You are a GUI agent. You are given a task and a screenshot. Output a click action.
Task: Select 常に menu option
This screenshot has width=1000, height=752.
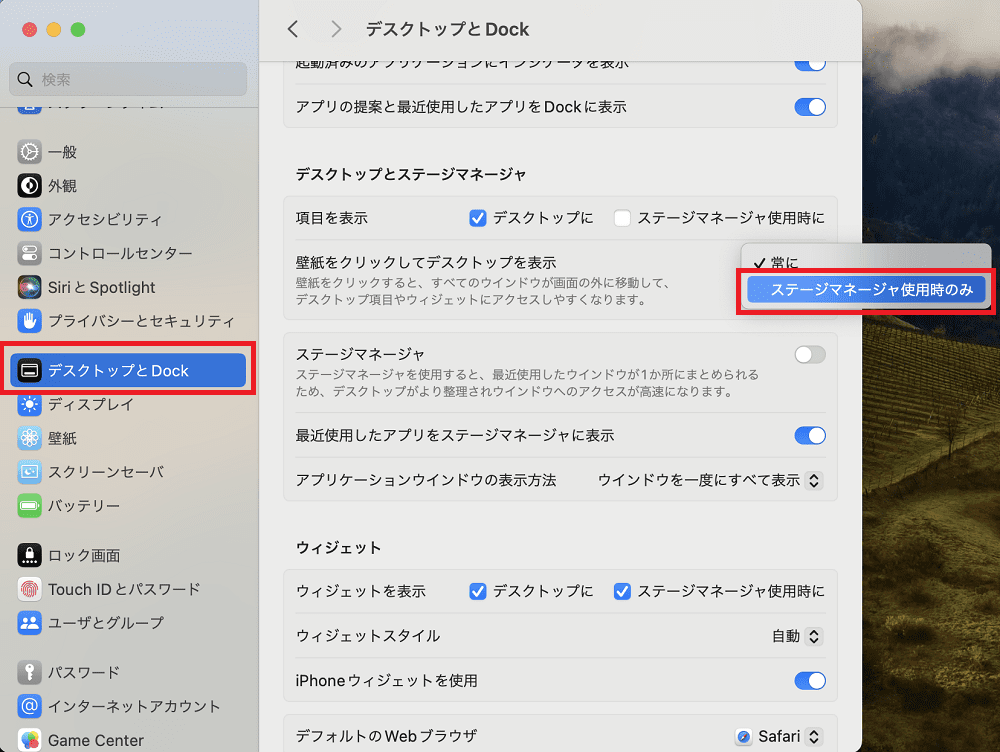(866, 262)
